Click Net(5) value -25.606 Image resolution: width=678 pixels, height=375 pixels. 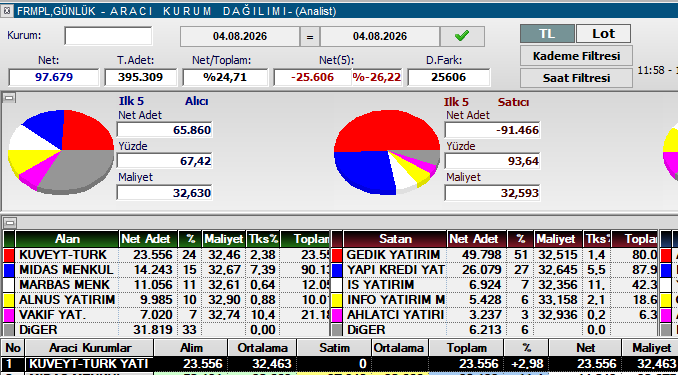coord(313,77)
